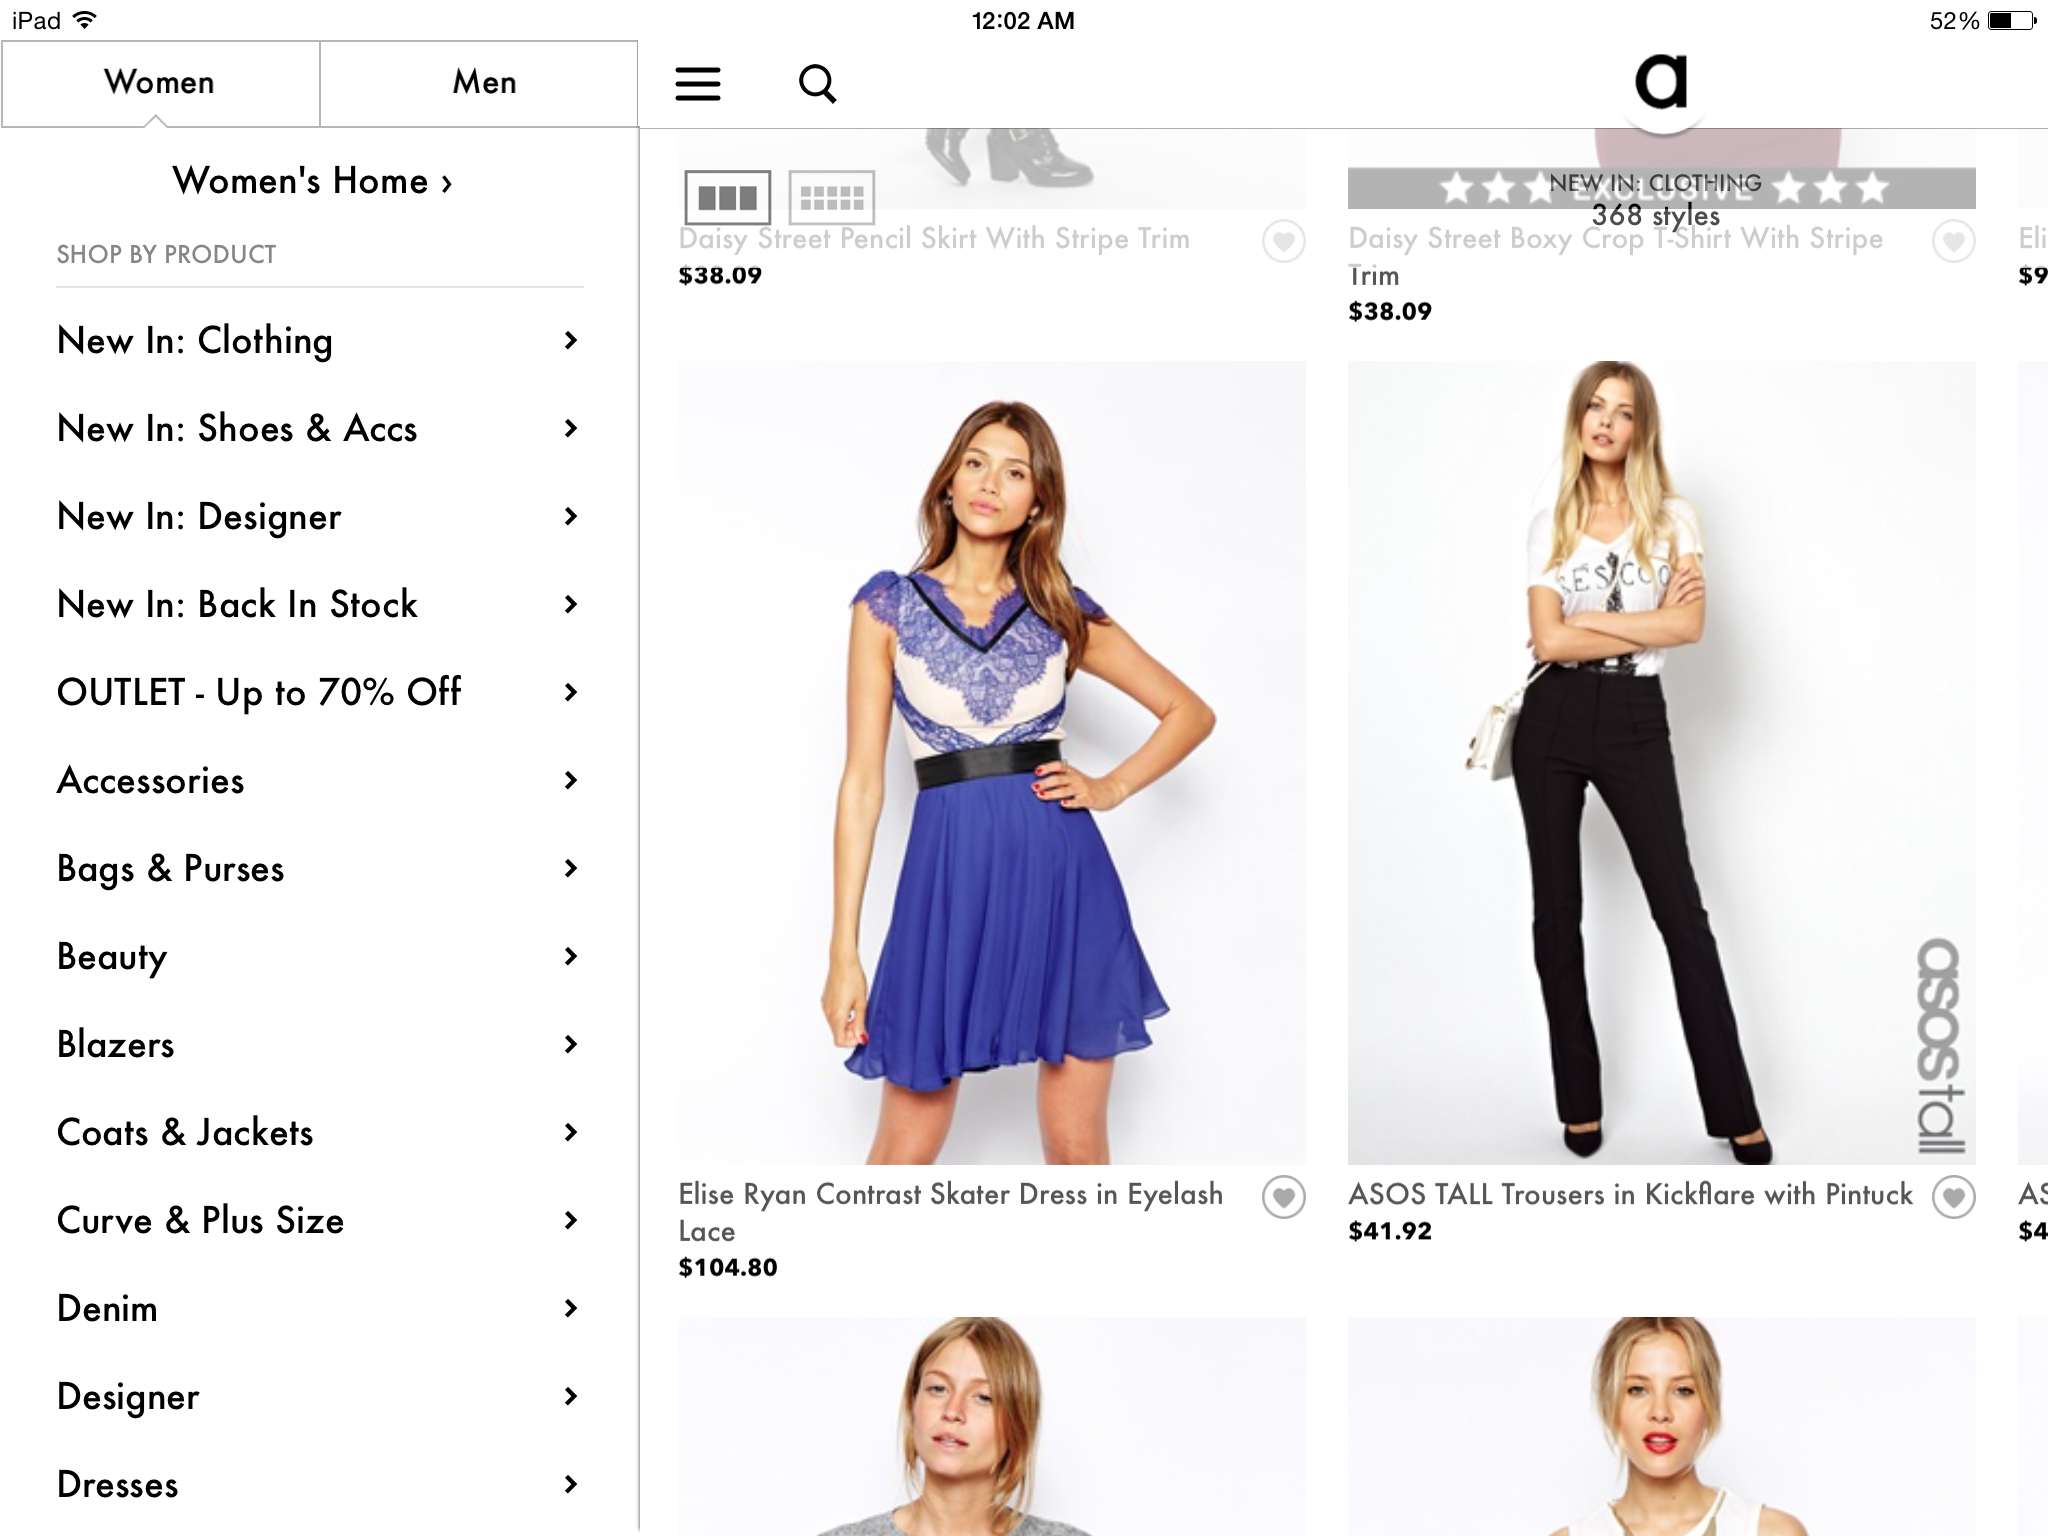
Task: Open Elise Ryan skater dress photo
Action: [992, 763]
